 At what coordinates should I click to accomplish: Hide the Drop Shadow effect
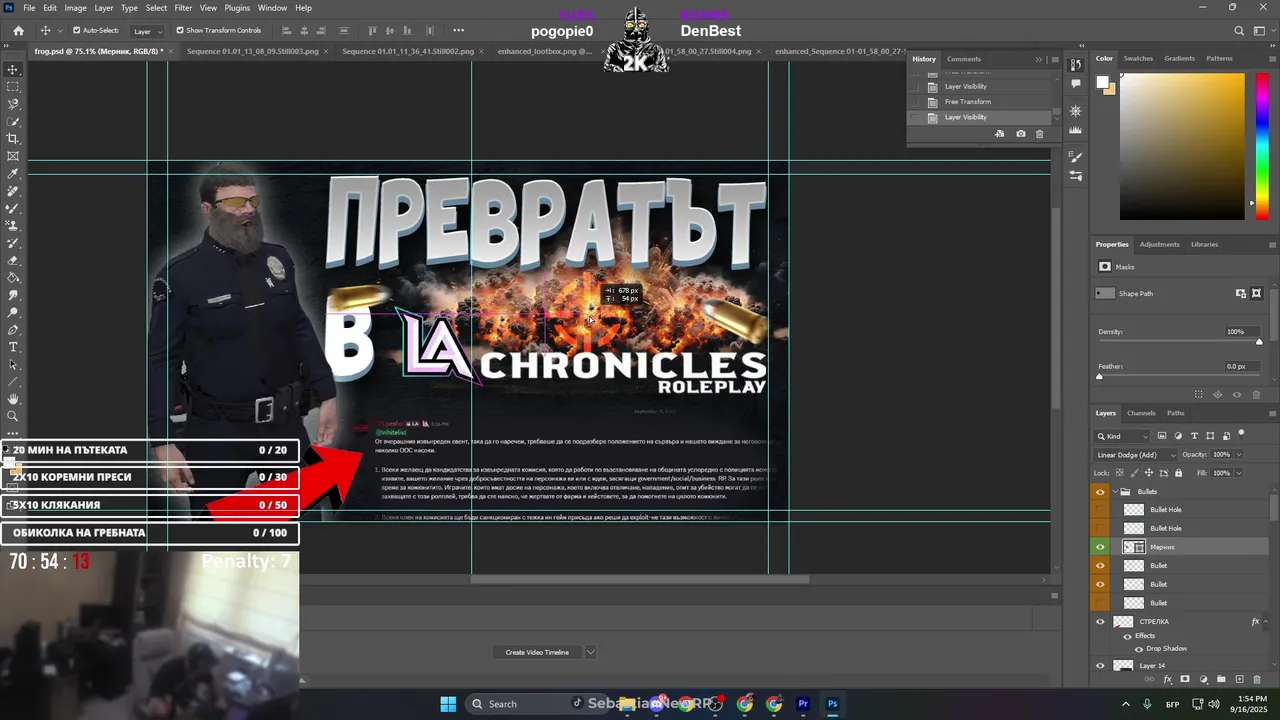coord(1138,649)
